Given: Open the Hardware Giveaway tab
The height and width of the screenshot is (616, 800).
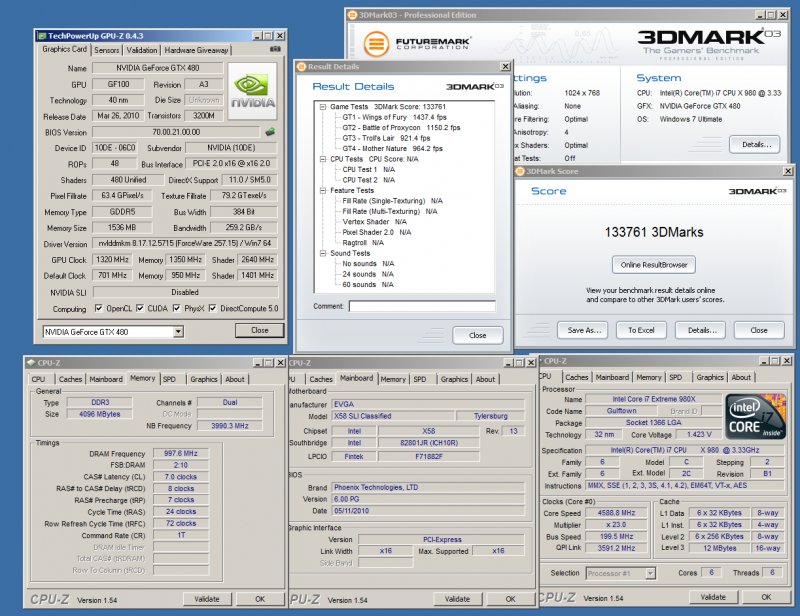Looking at the screenshot, I should click(196, 50).
